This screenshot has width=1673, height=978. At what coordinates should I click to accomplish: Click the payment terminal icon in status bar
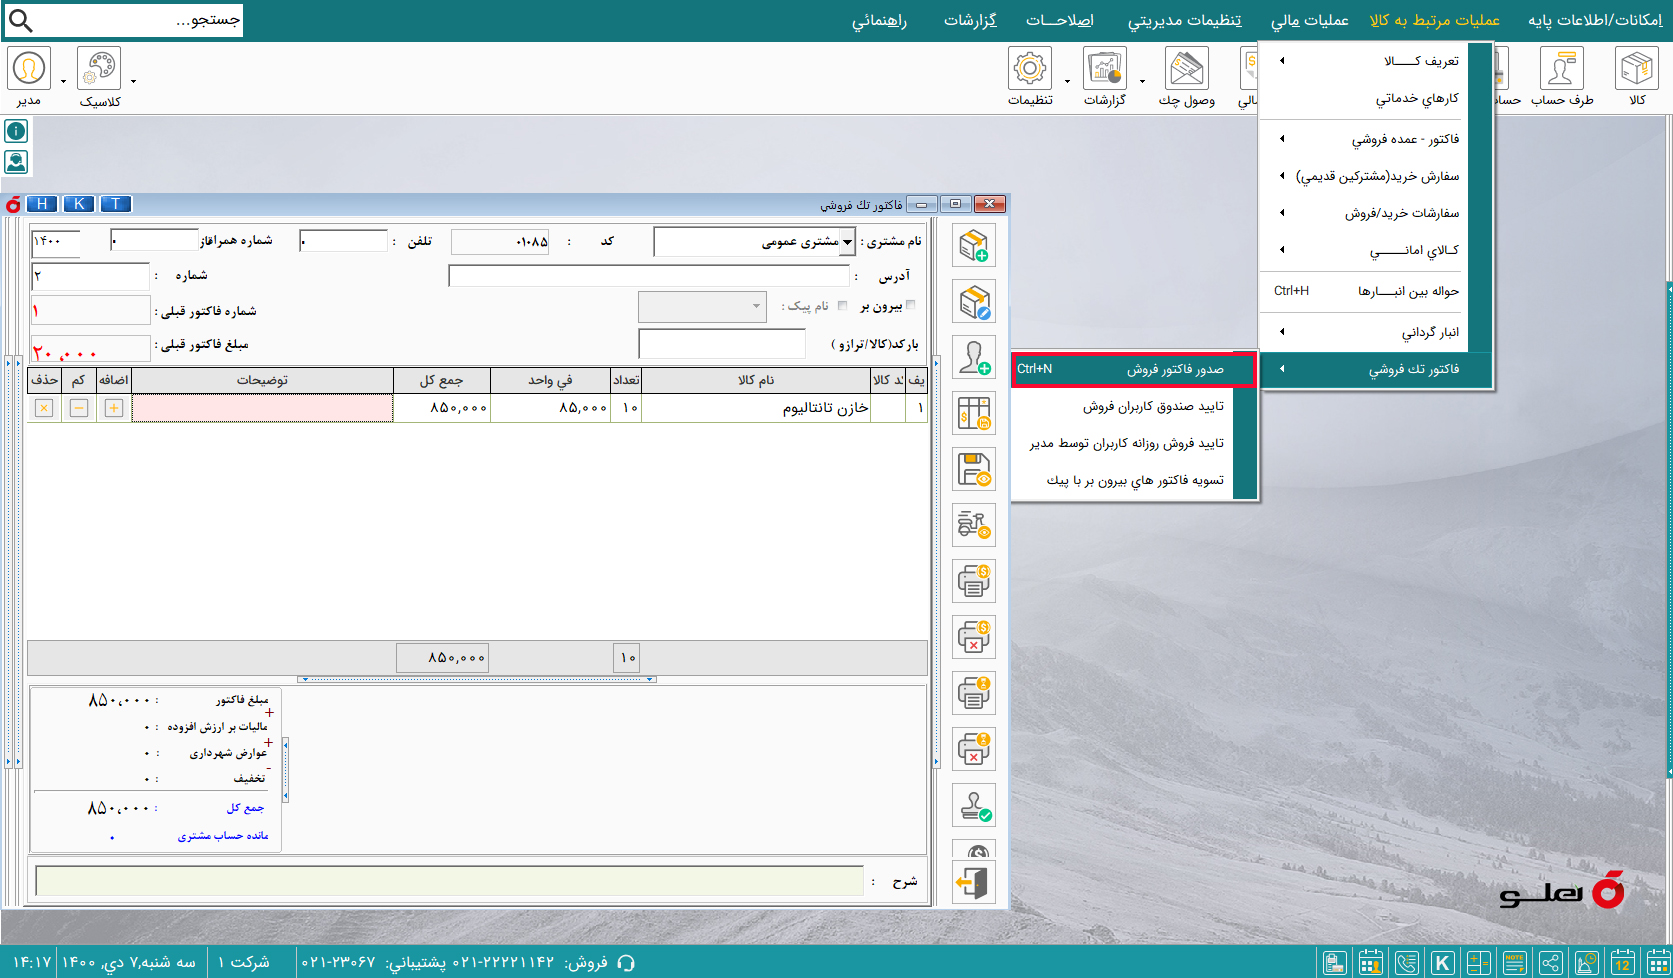click(1334, 963)
